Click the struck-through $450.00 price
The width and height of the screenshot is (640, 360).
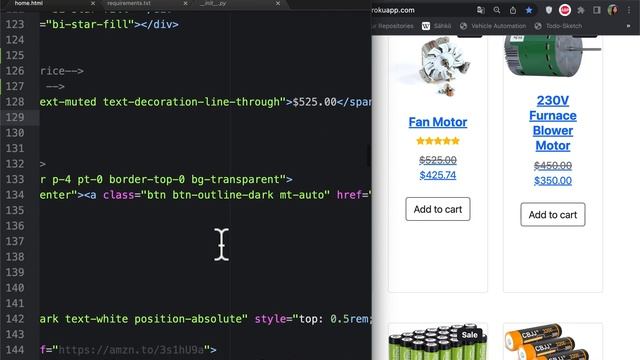pos(553,165)
